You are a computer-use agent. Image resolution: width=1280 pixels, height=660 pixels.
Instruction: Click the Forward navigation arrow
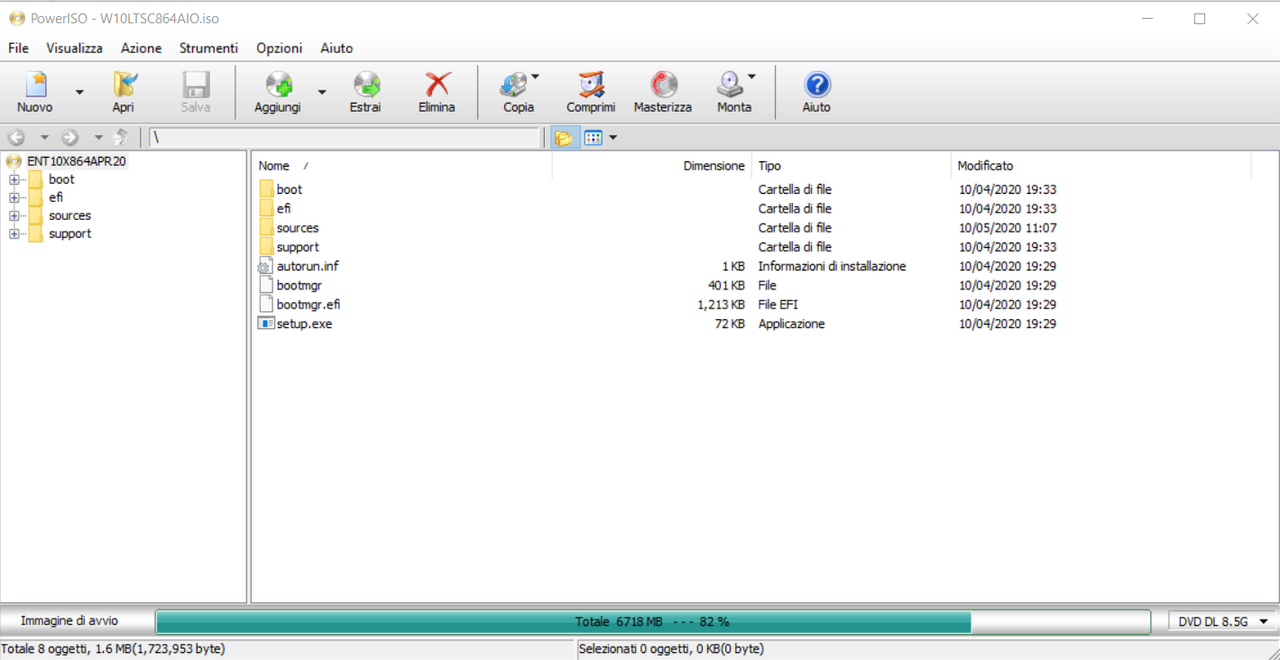click(x=70, y=137)
